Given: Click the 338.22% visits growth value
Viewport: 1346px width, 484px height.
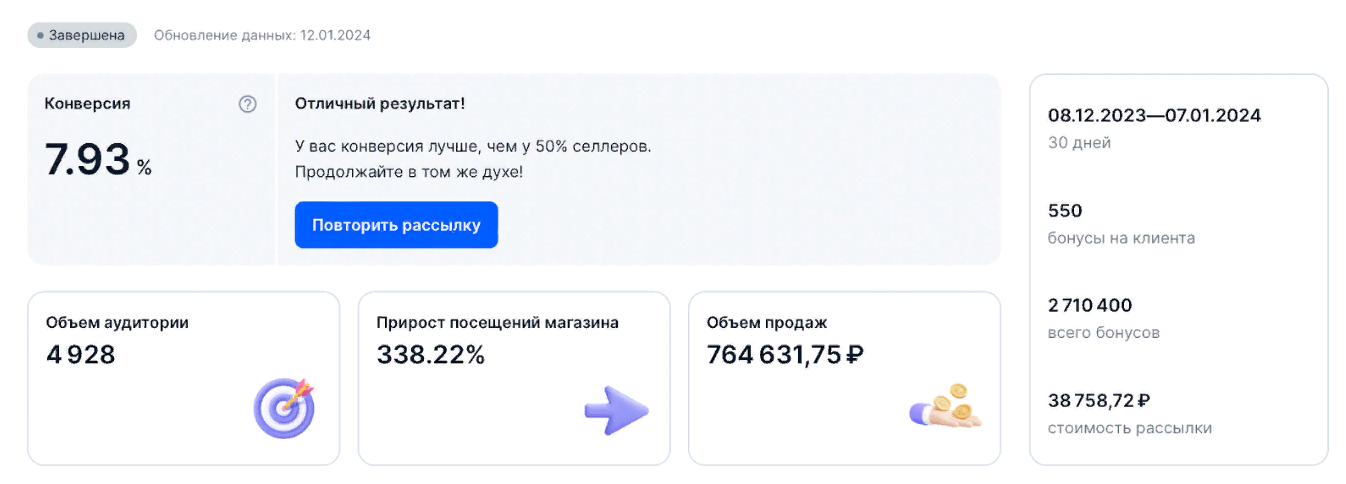Looking at the screenshot, I should [430, 354].
